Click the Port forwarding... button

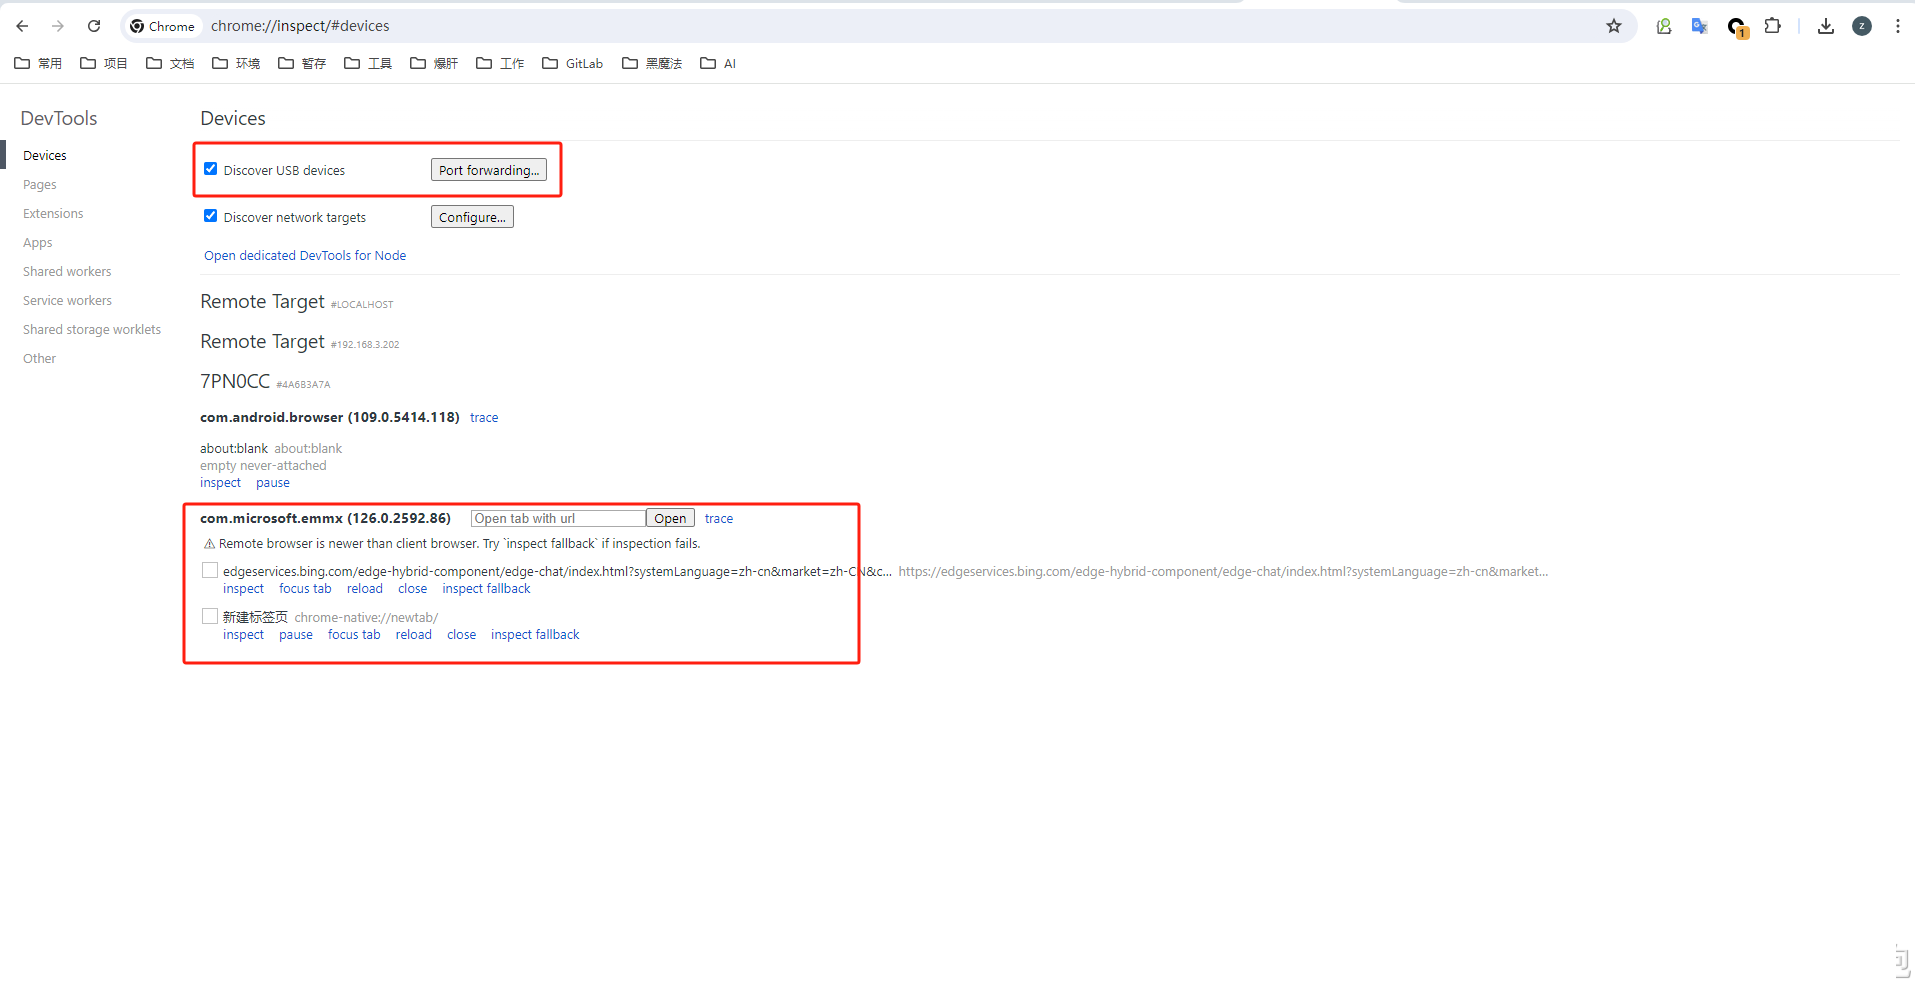tap(488, 170)
